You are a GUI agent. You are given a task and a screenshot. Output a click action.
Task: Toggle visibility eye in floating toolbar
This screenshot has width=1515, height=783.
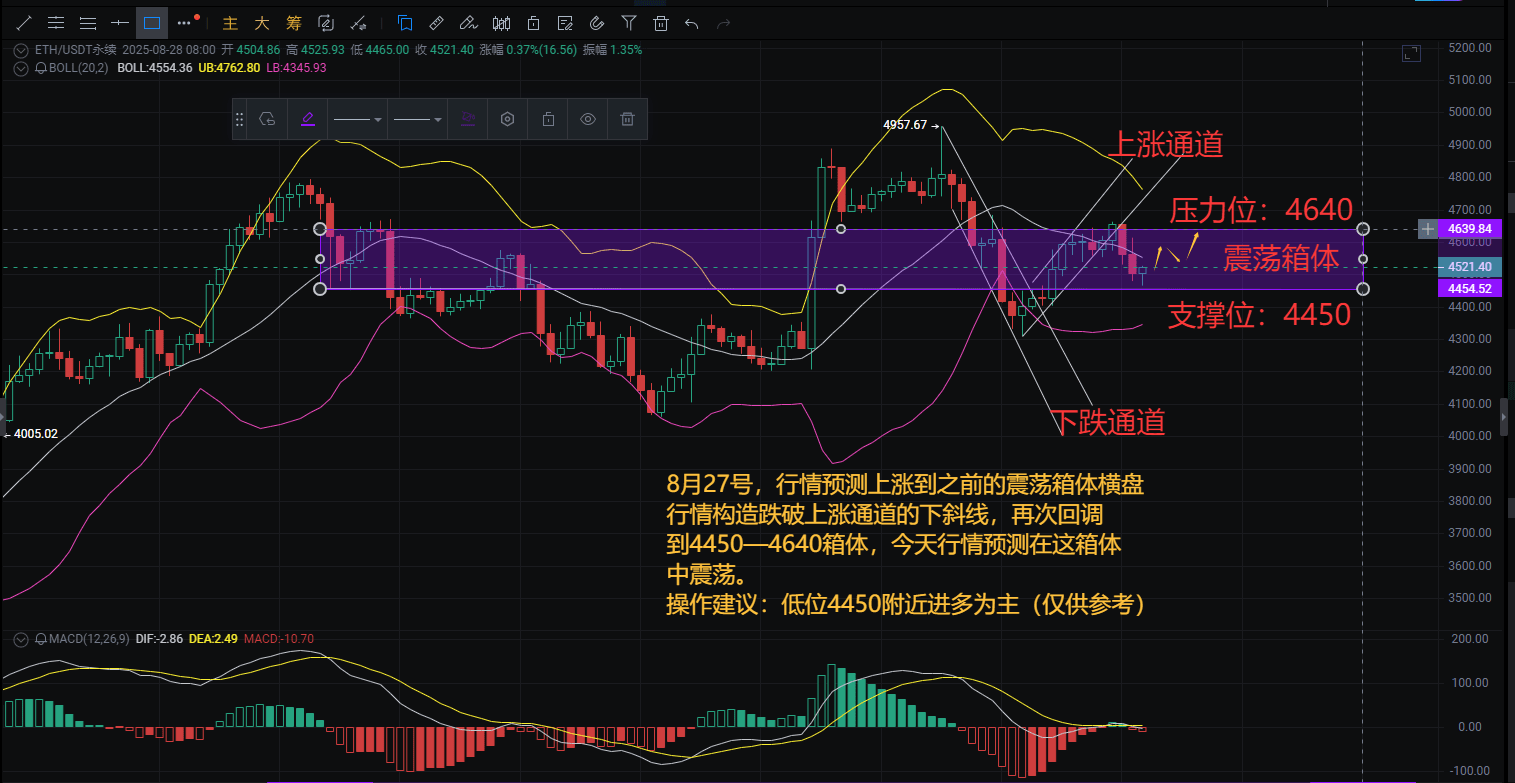588,119
